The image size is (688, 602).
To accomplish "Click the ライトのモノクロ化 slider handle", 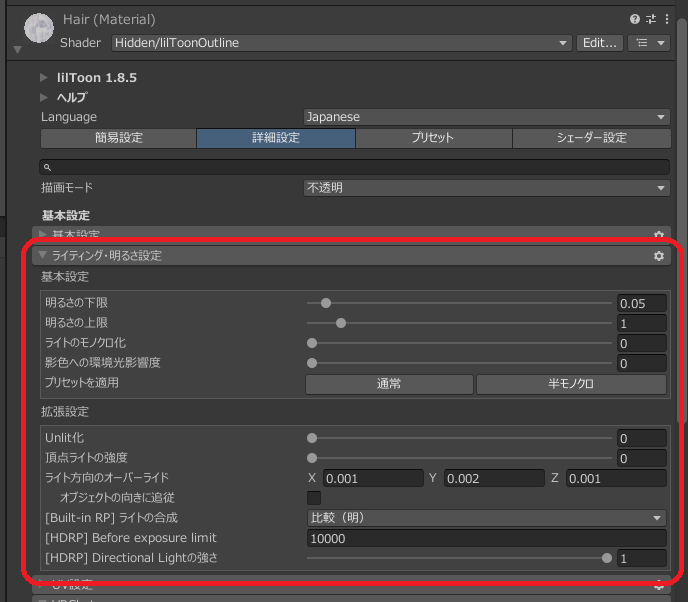I will coord(312,343).
